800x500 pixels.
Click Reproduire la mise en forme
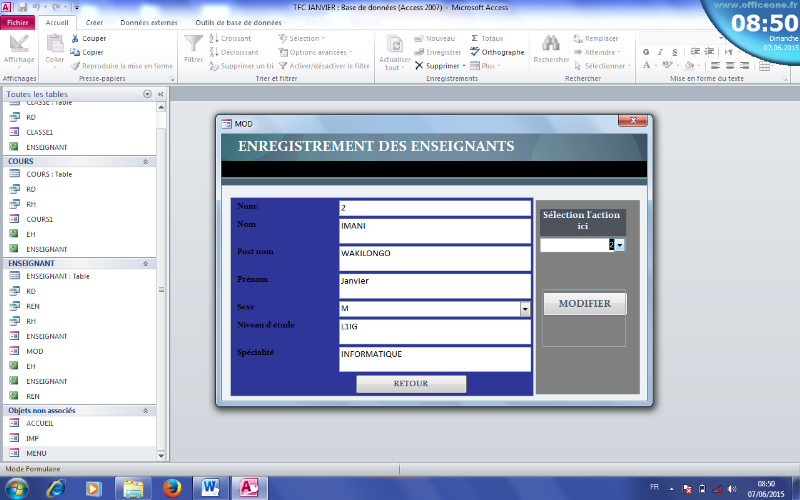click(122, 66)
